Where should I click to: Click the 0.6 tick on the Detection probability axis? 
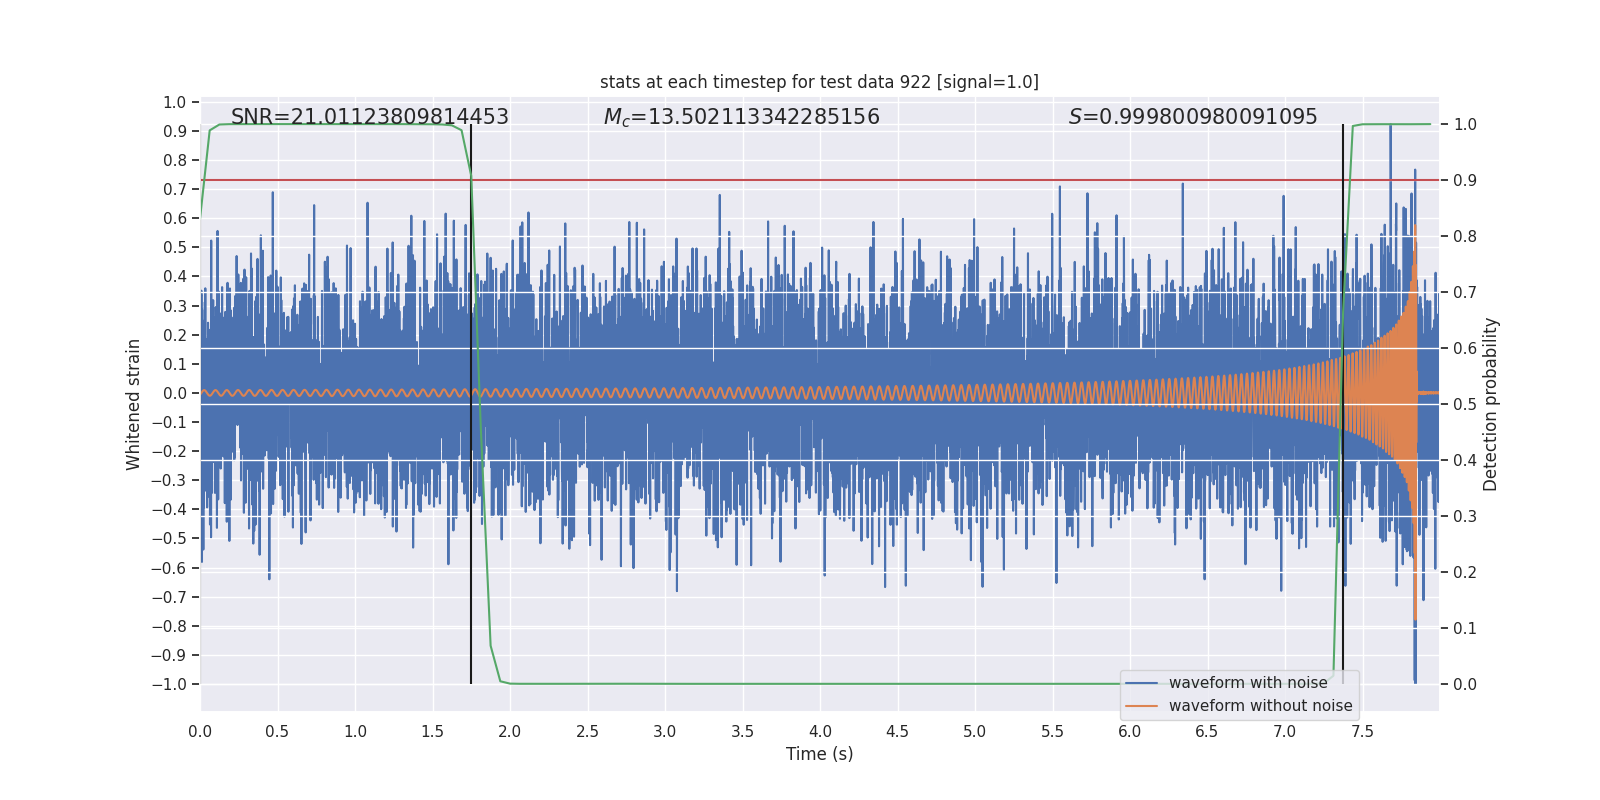pyautogui.click(x=1465, y=349)
